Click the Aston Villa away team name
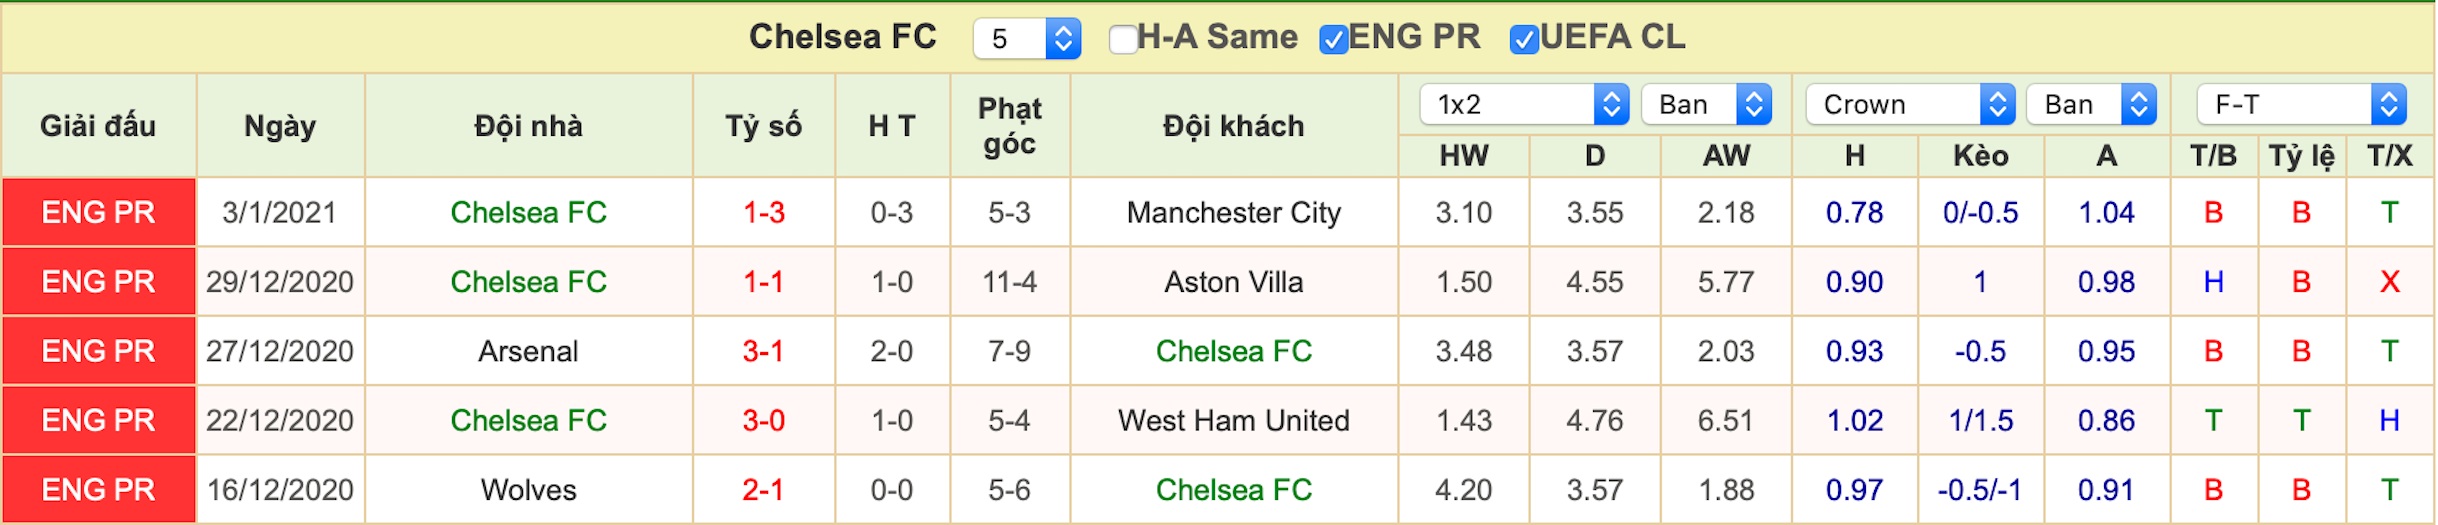The height and width of the screenshot is (525, 2438). click(x=1234, y=282)
